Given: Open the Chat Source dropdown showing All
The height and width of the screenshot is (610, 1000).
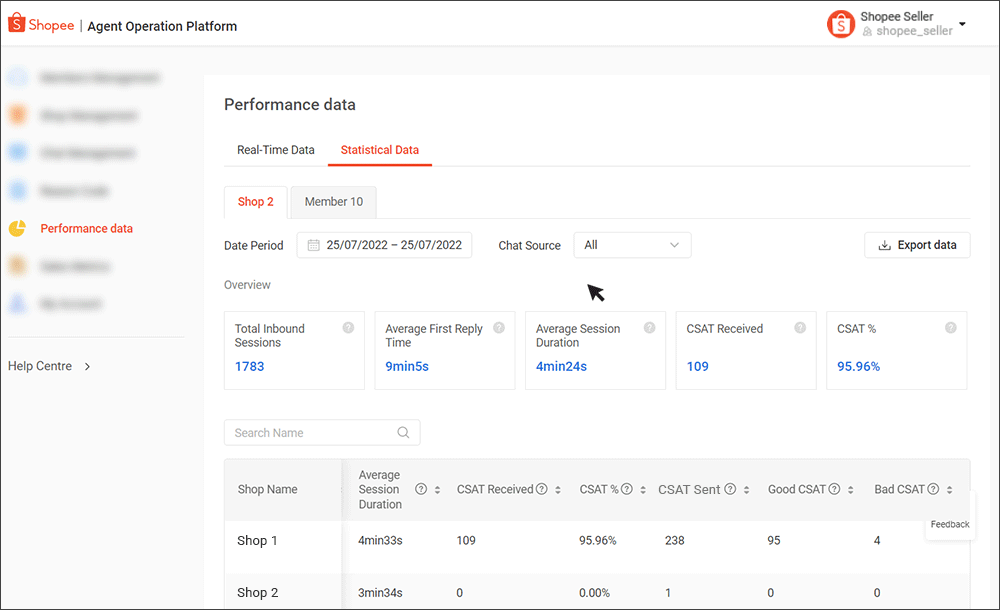Looking at the screenshot, I should (x=632, y=244).
